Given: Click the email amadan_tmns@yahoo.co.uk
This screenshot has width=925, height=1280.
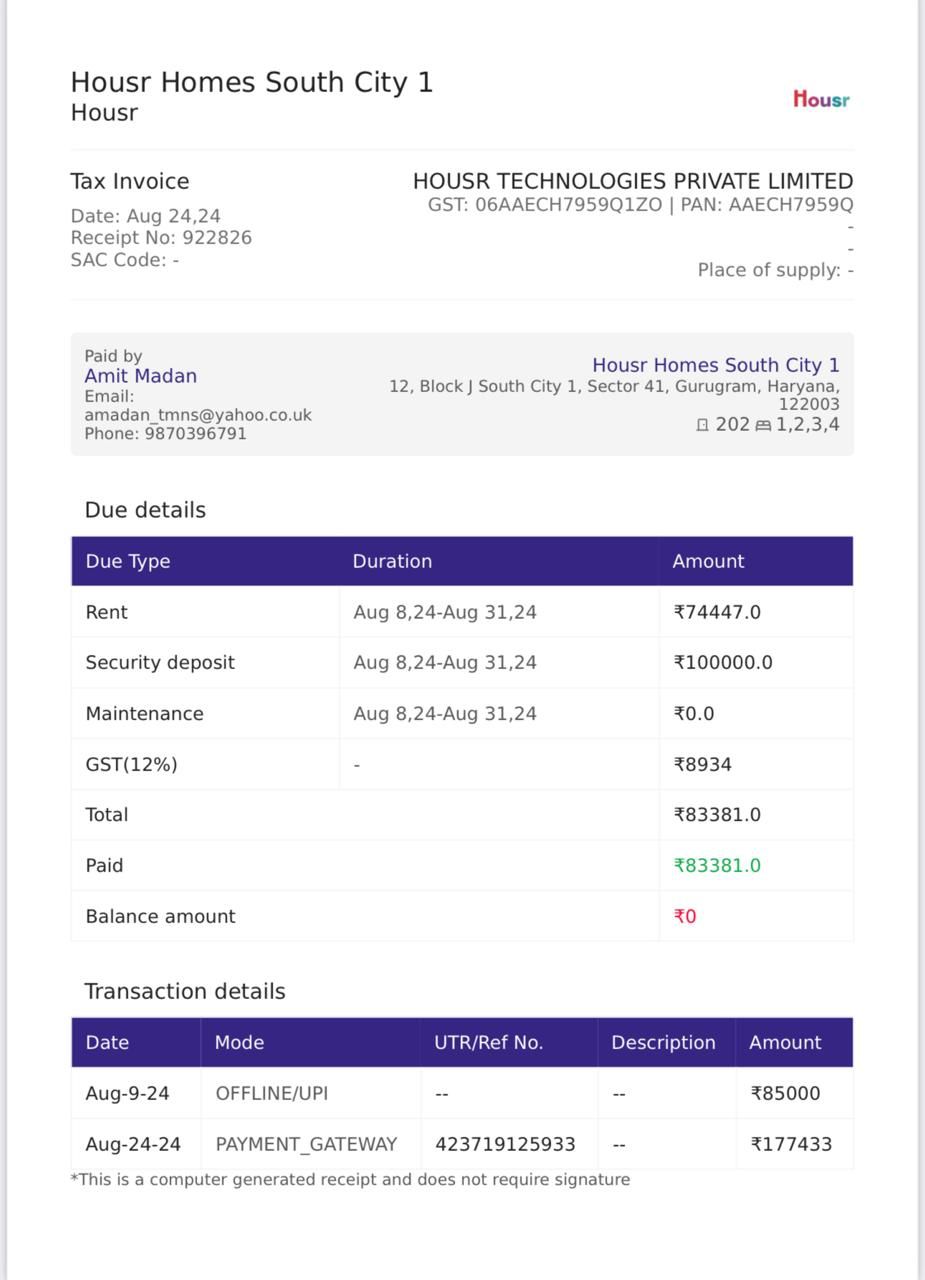Looking at the screenshot, I should pyautogui.click(x=198, y=415).
